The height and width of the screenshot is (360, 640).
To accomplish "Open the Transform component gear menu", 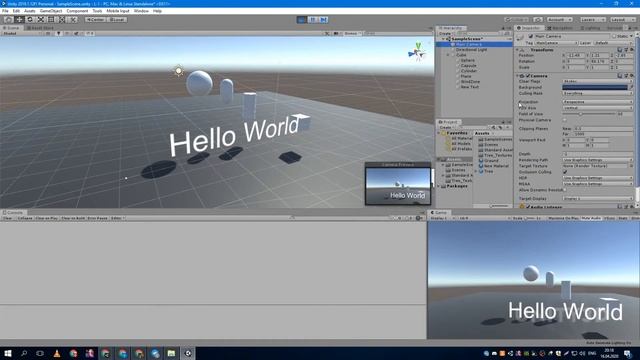I will tap(631, 50).
